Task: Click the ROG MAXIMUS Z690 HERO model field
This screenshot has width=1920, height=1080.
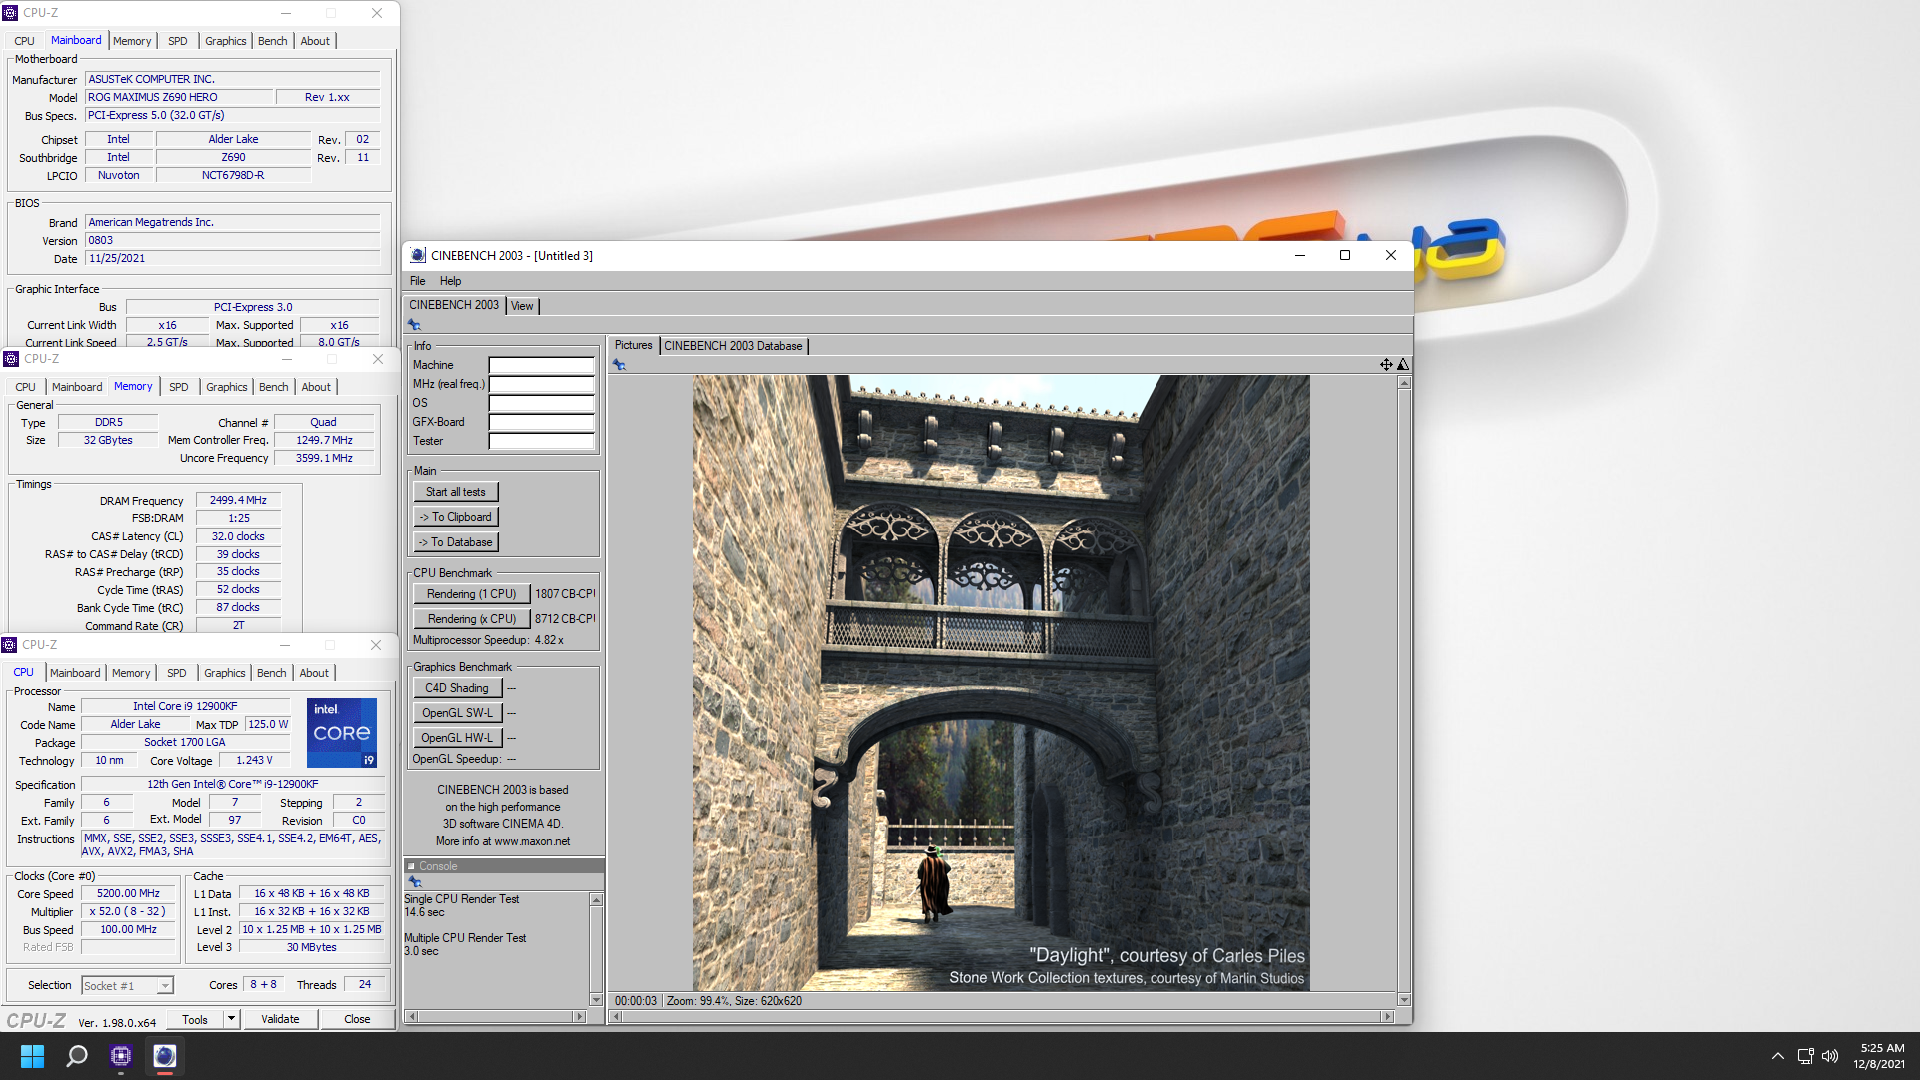Action: (179, 97)
